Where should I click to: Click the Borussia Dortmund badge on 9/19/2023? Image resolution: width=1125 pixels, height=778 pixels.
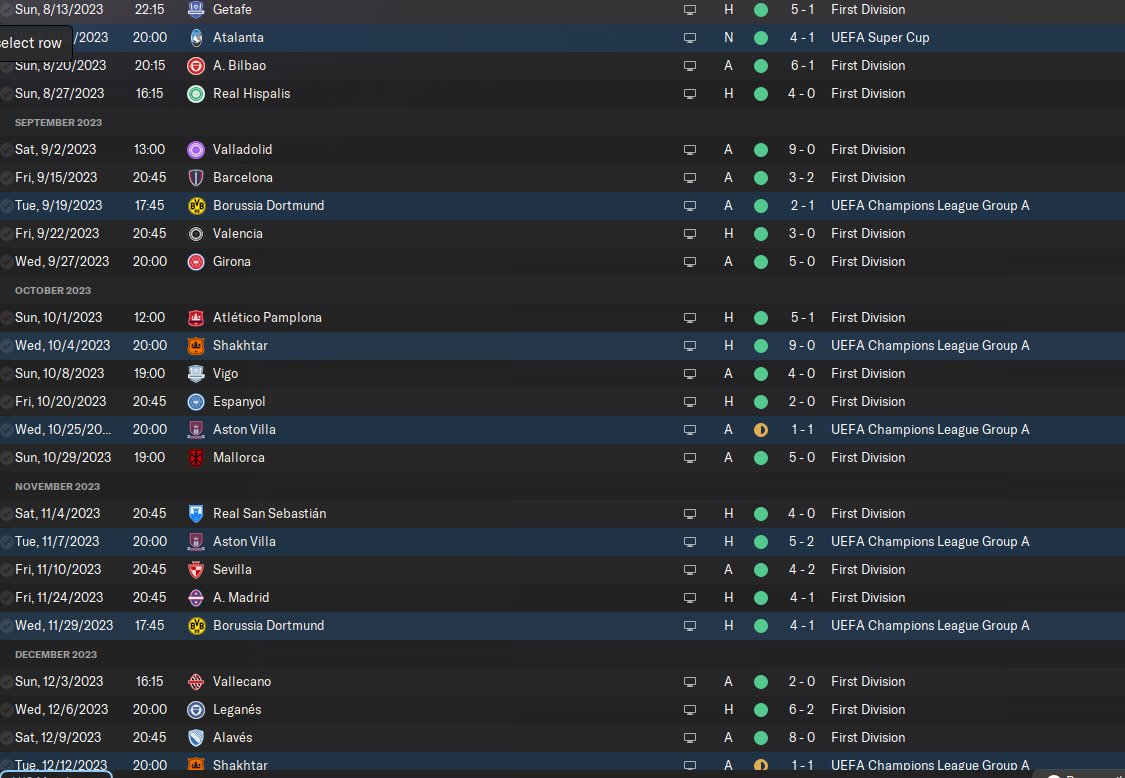pos(196,206)
